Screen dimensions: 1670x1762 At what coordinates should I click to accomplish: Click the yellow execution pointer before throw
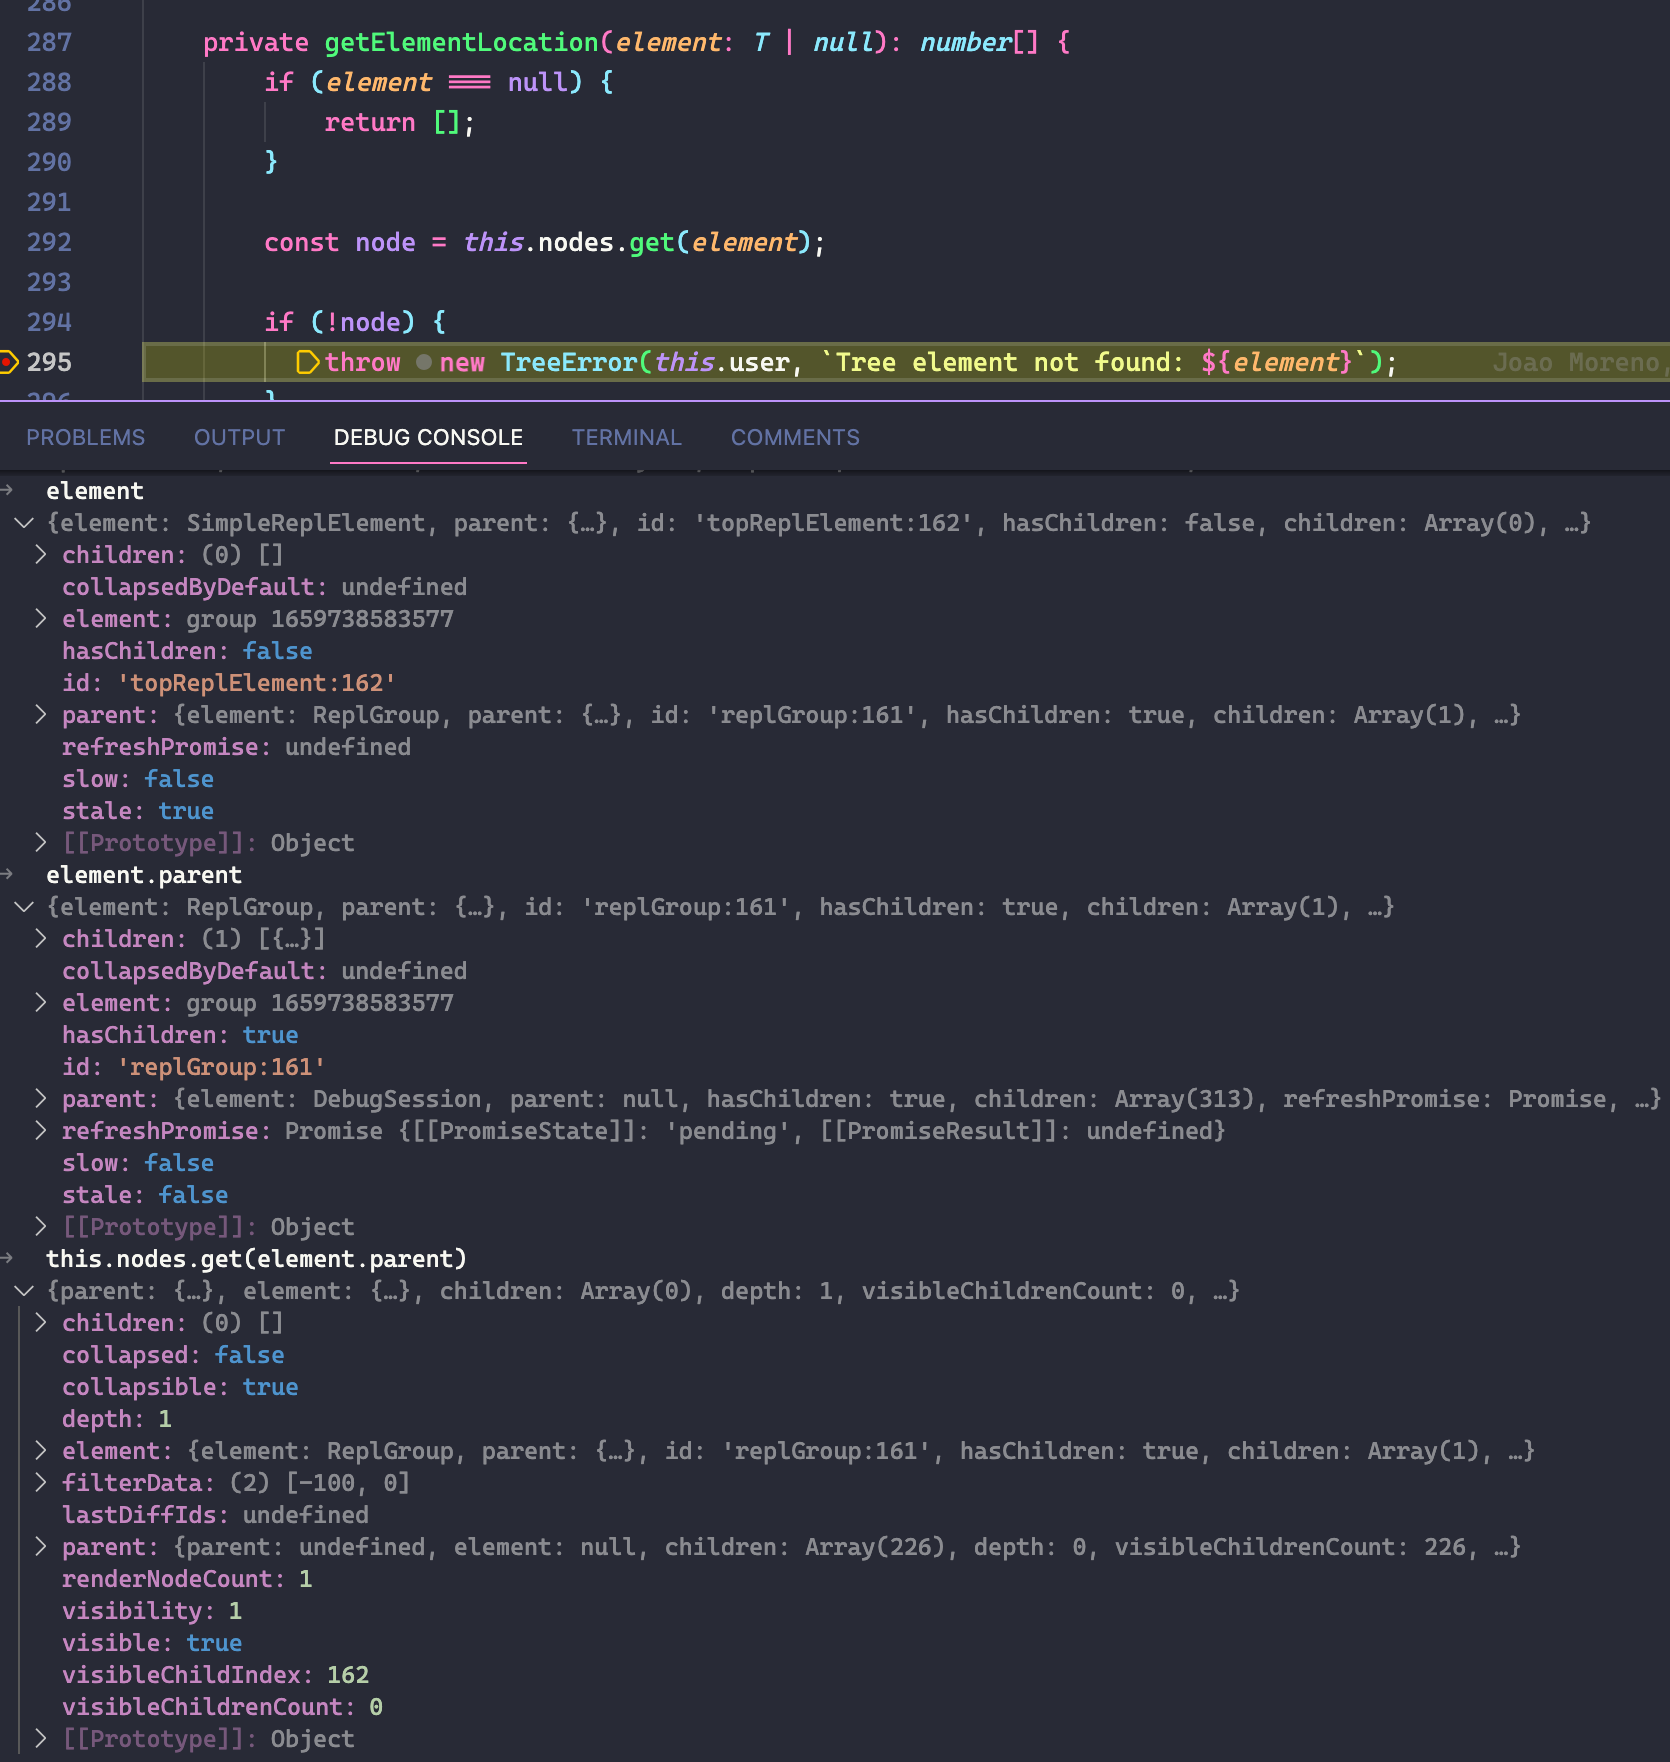[x=308, y=362]
